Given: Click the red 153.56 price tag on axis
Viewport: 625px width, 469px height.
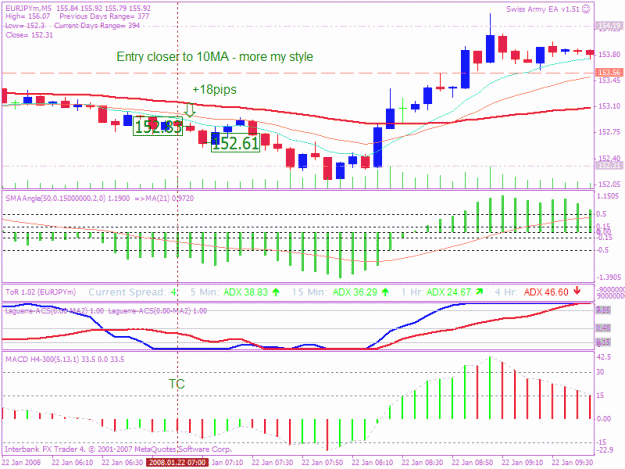Looking at the screenshot, I should point(609,73).
